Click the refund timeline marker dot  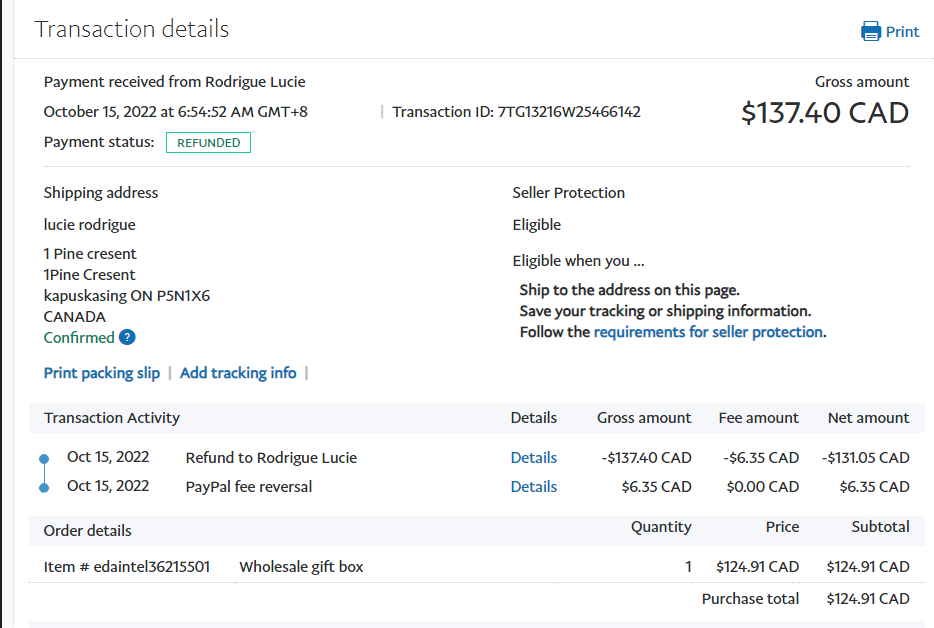coord(43,459)
